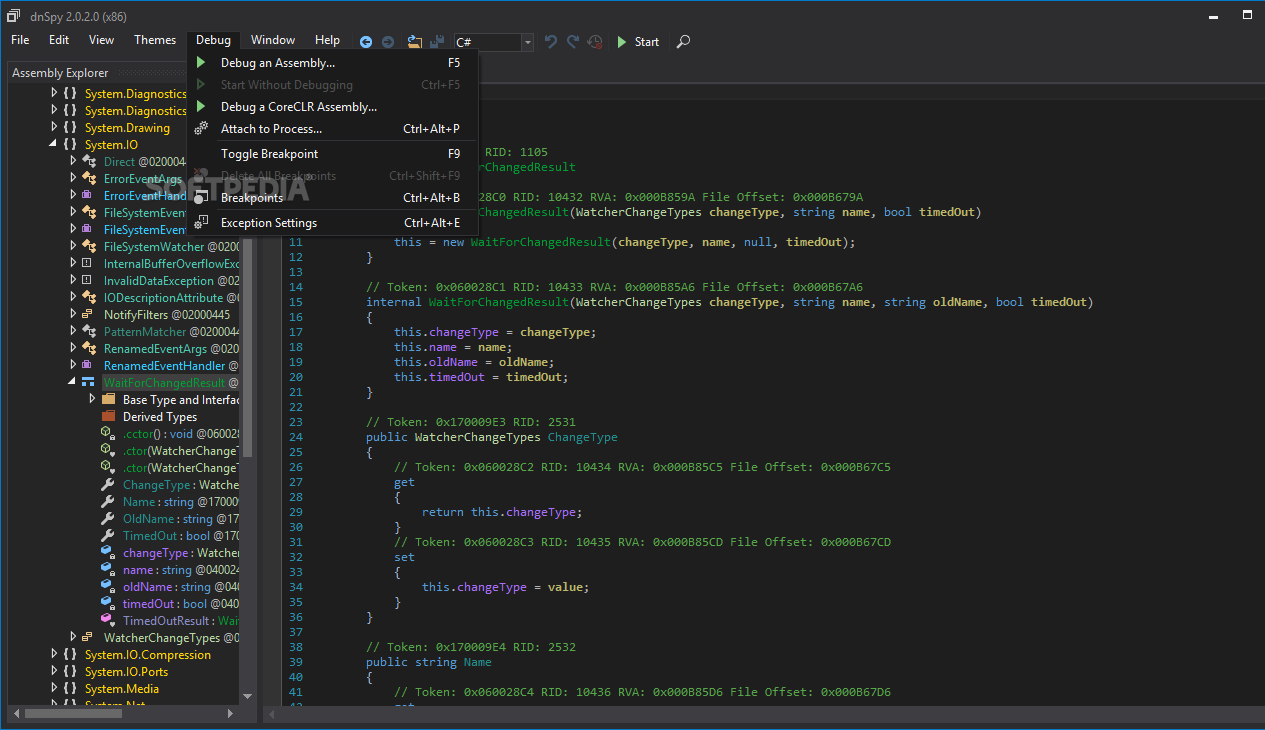Click the Save All floppy disk icon
This screenshot has width=1265, height=730.
point(437,42)
